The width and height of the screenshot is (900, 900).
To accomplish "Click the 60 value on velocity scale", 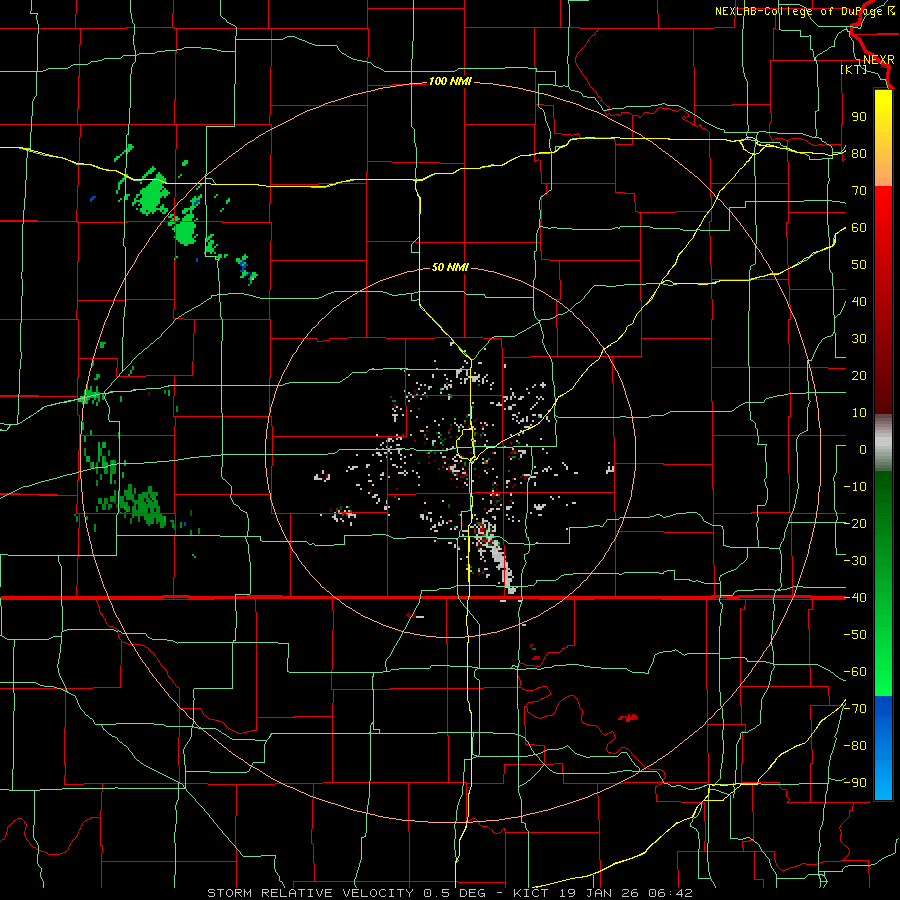I will pos(859,227).
